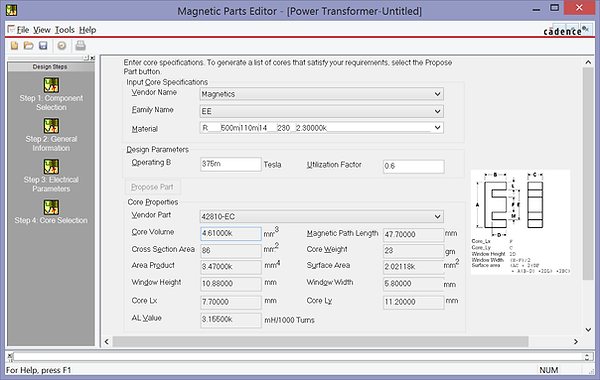Click the 'For Help, press F1' status text
This screenshot has width=600, height=380.
39,370
